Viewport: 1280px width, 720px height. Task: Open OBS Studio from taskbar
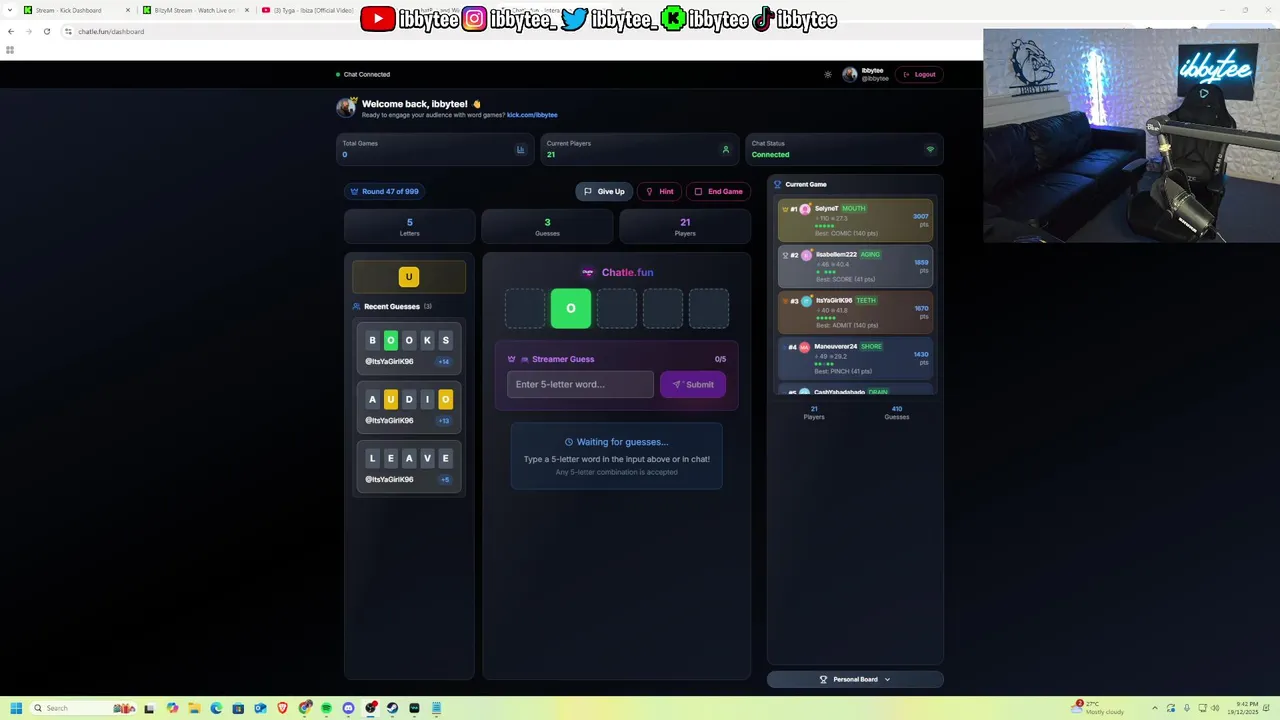point(370,708)
